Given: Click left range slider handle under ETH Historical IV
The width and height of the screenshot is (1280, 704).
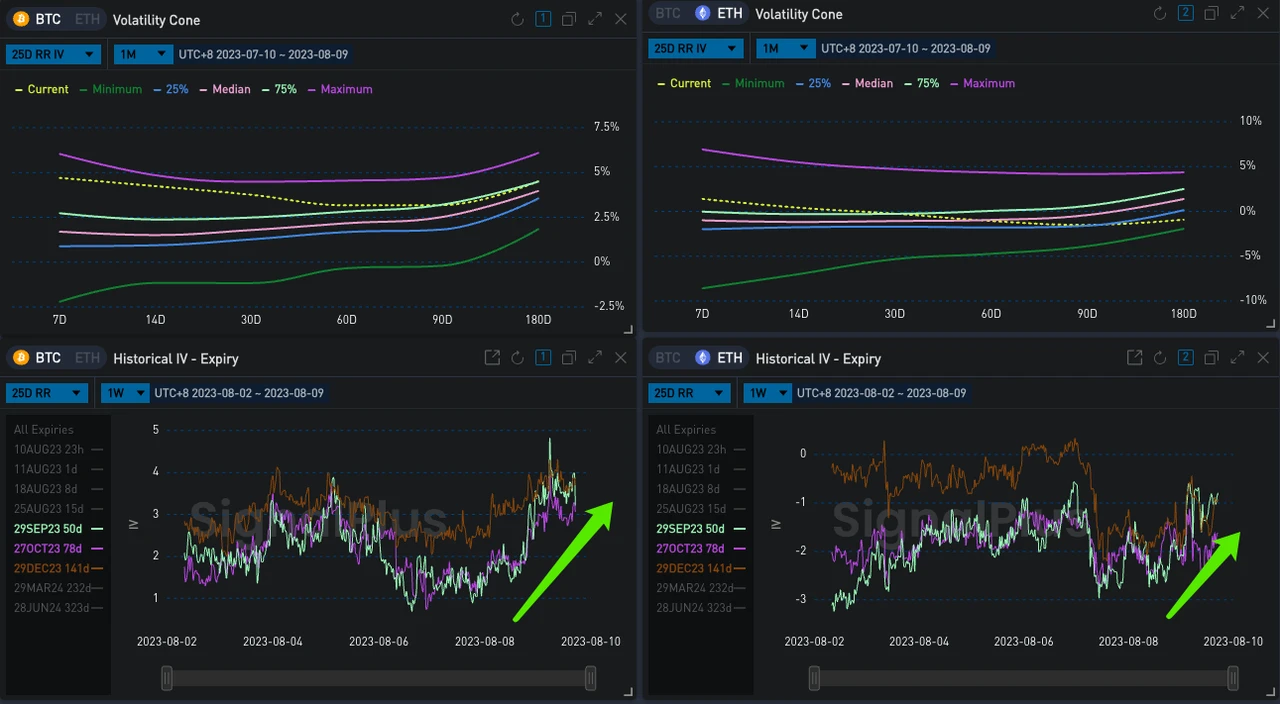Looking at the screenshot, I should 814,679.
